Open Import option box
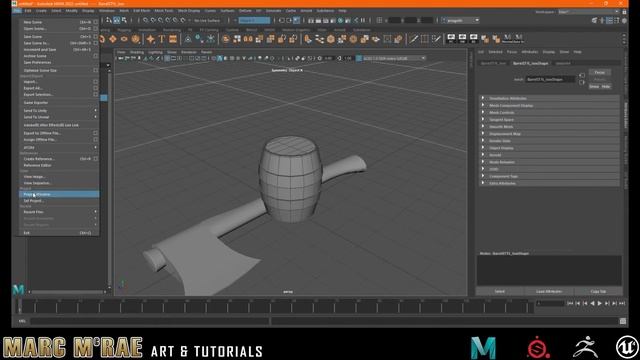The image size is (640, 360). (x=96, y=82)
